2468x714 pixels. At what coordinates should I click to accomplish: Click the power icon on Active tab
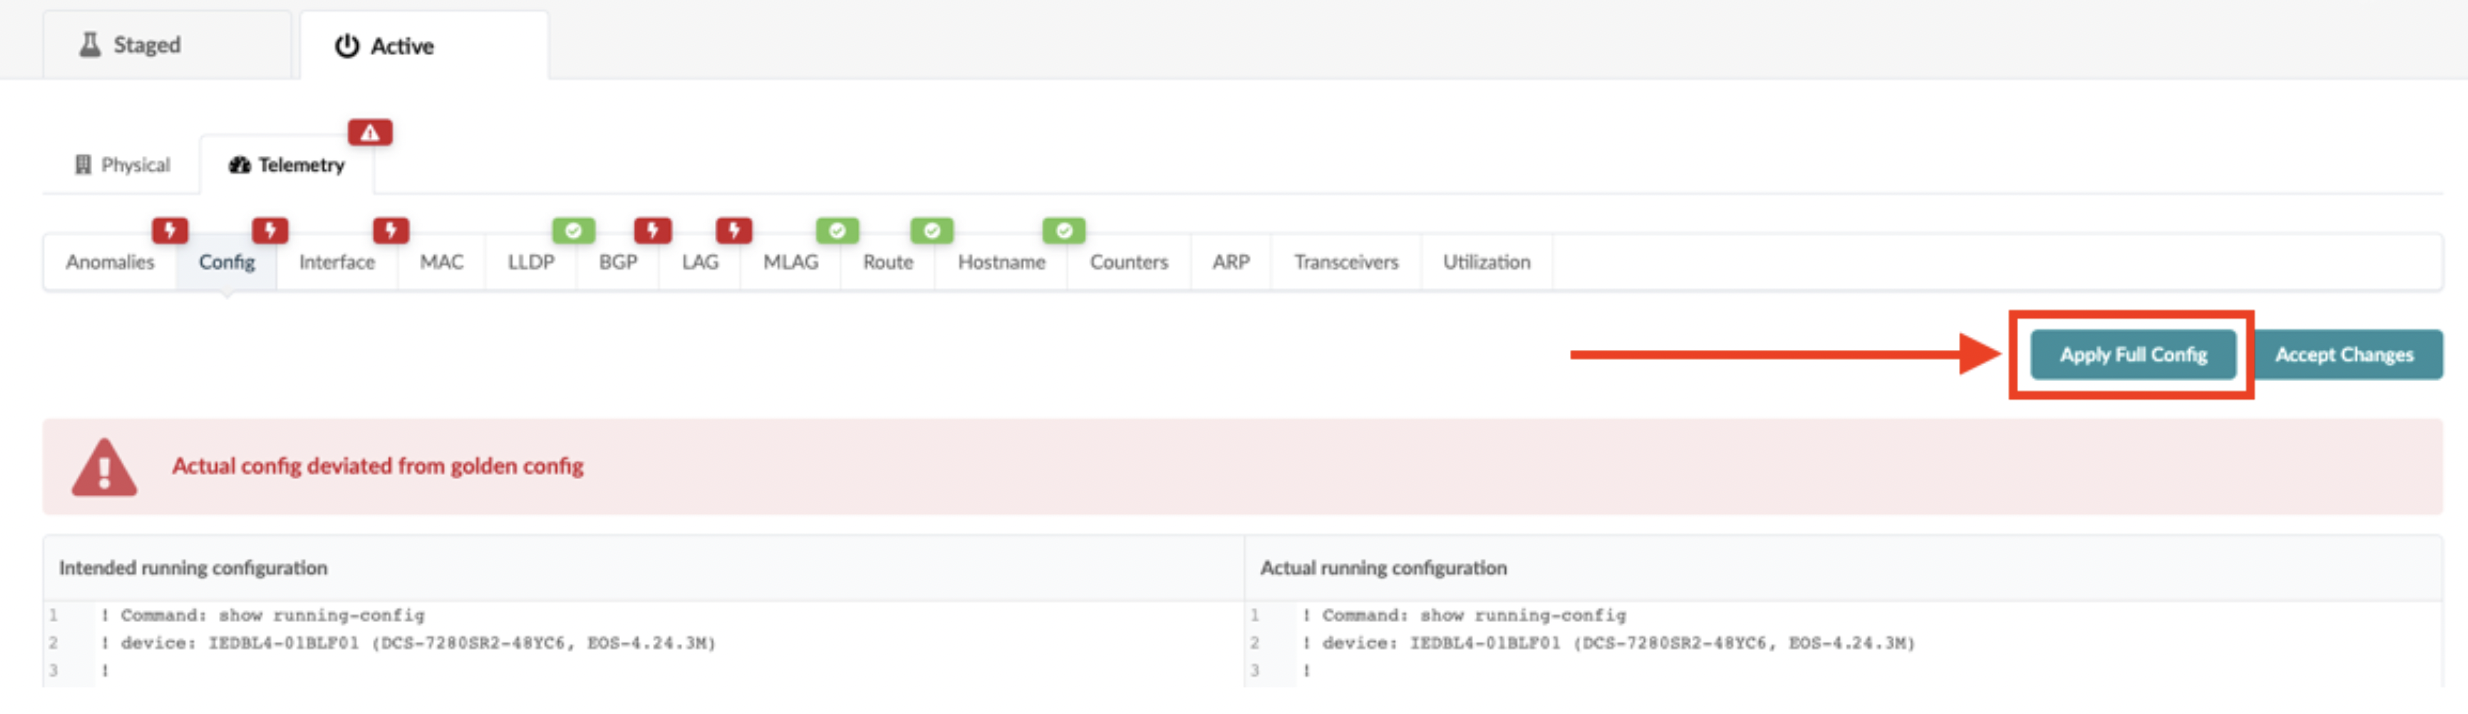tap(346, 46)
